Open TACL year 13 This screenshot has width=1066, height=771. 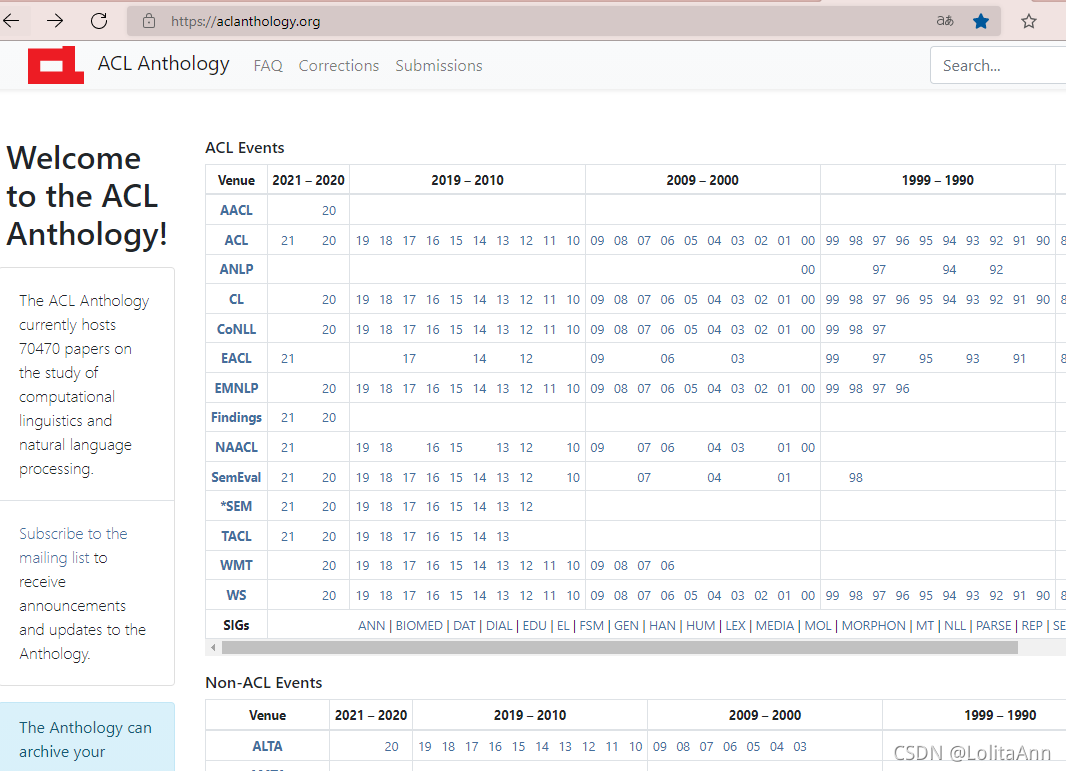(502, 537)
